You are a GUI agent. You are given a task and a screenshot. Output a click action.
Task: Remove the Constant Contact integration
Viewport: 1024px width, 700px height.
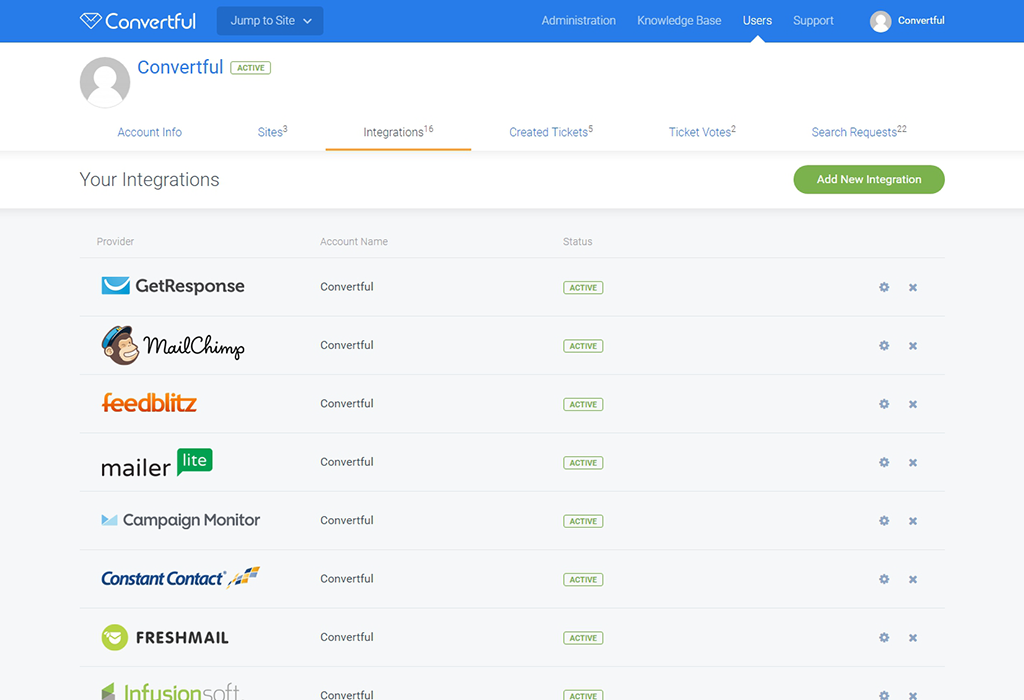913,580
